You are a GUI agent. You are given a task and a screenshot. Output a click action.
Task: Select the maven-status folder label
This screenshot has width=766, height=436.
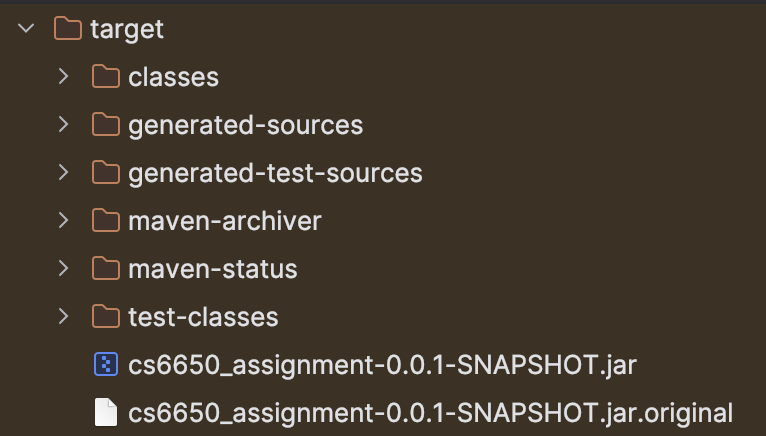(x=212, y=269)
